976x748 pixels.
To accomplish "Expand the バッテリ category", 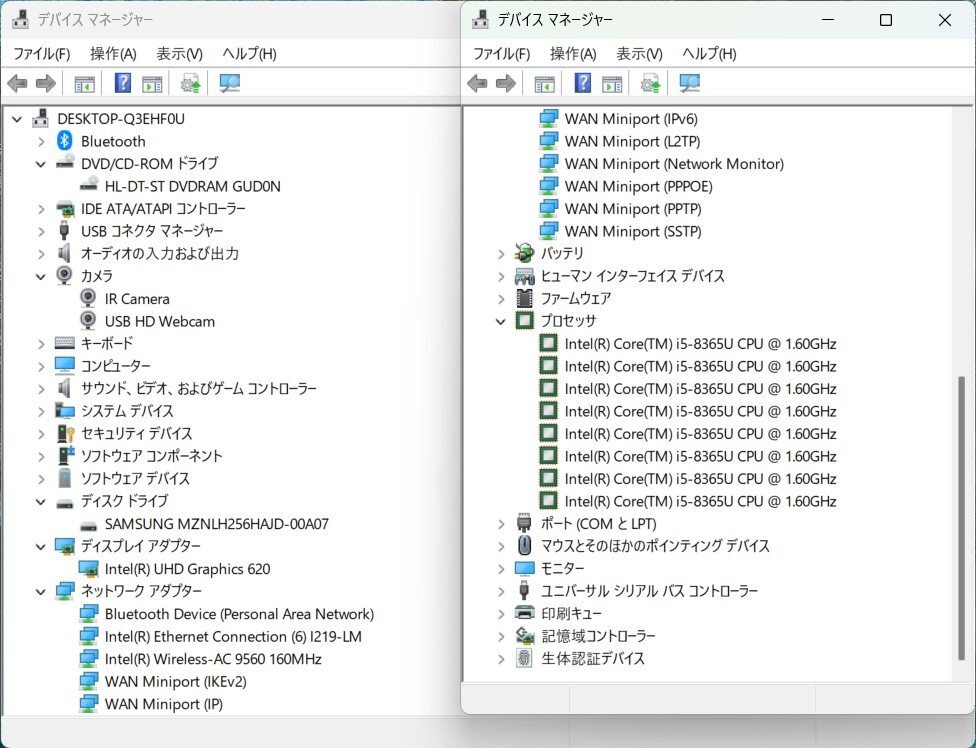I will [x=500, y=253].
